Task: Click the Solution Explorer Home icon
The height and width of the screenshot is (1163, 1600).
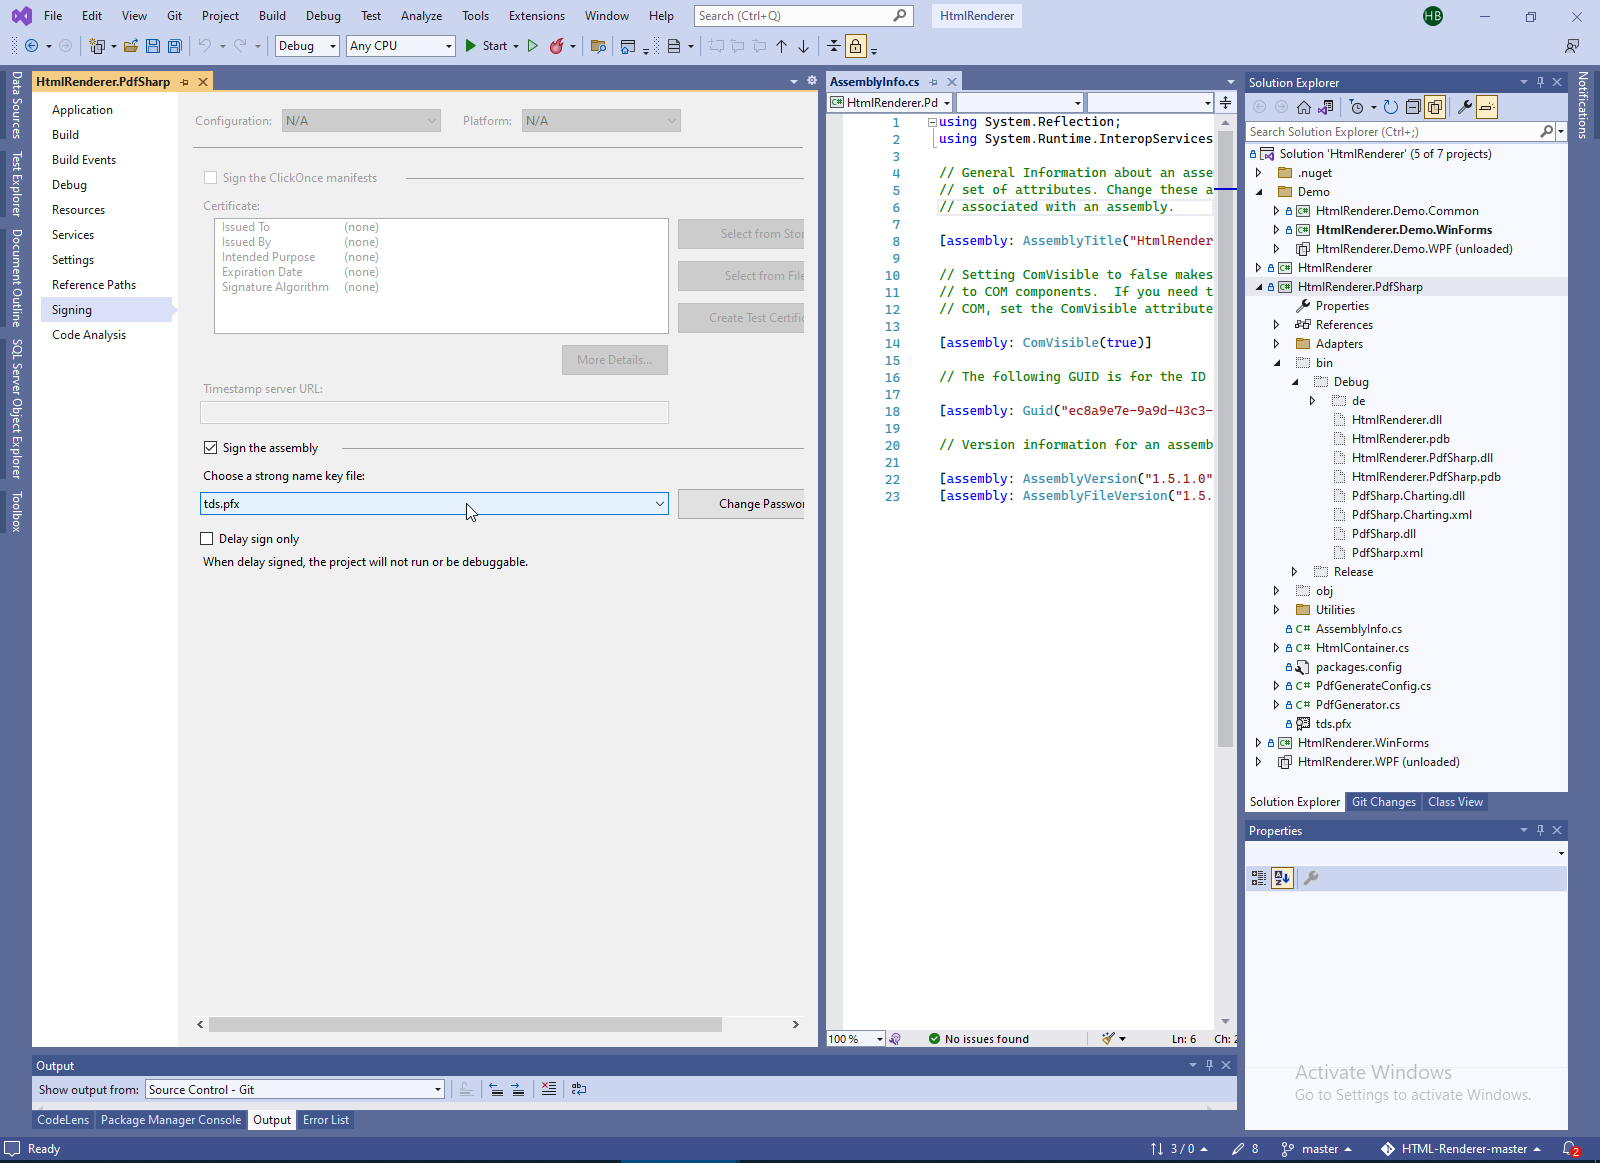Action: [x=1304, y=107]
